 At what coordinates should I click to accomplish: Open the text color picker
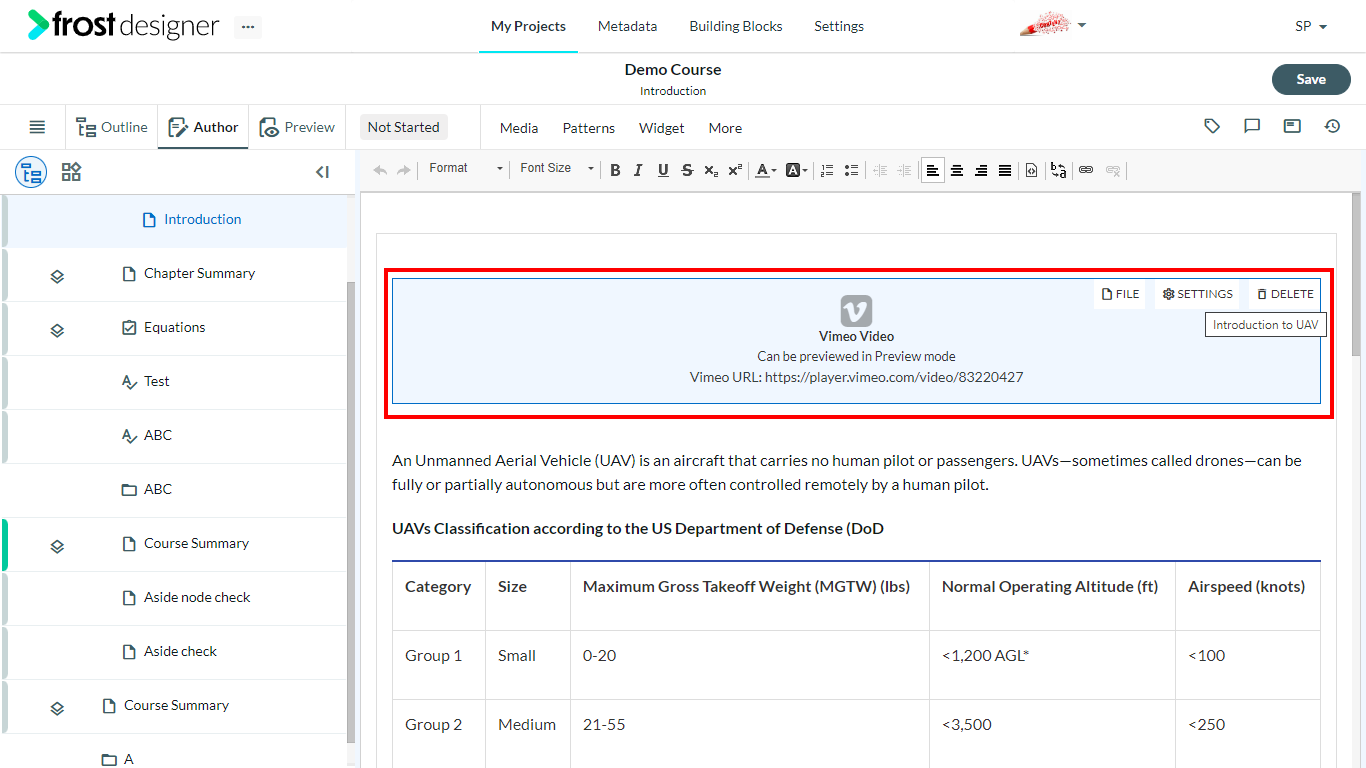[x=765, y=170]
